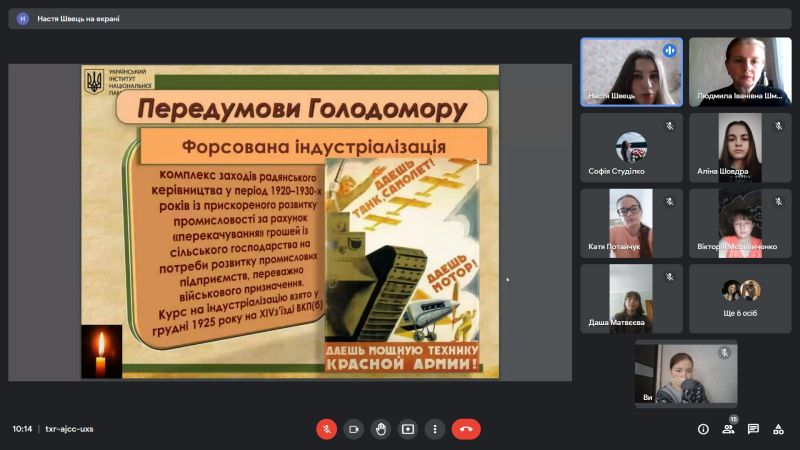Click the presenter avatar 'H' in the banner
The image size is (800, 450).
coord(22,18)
